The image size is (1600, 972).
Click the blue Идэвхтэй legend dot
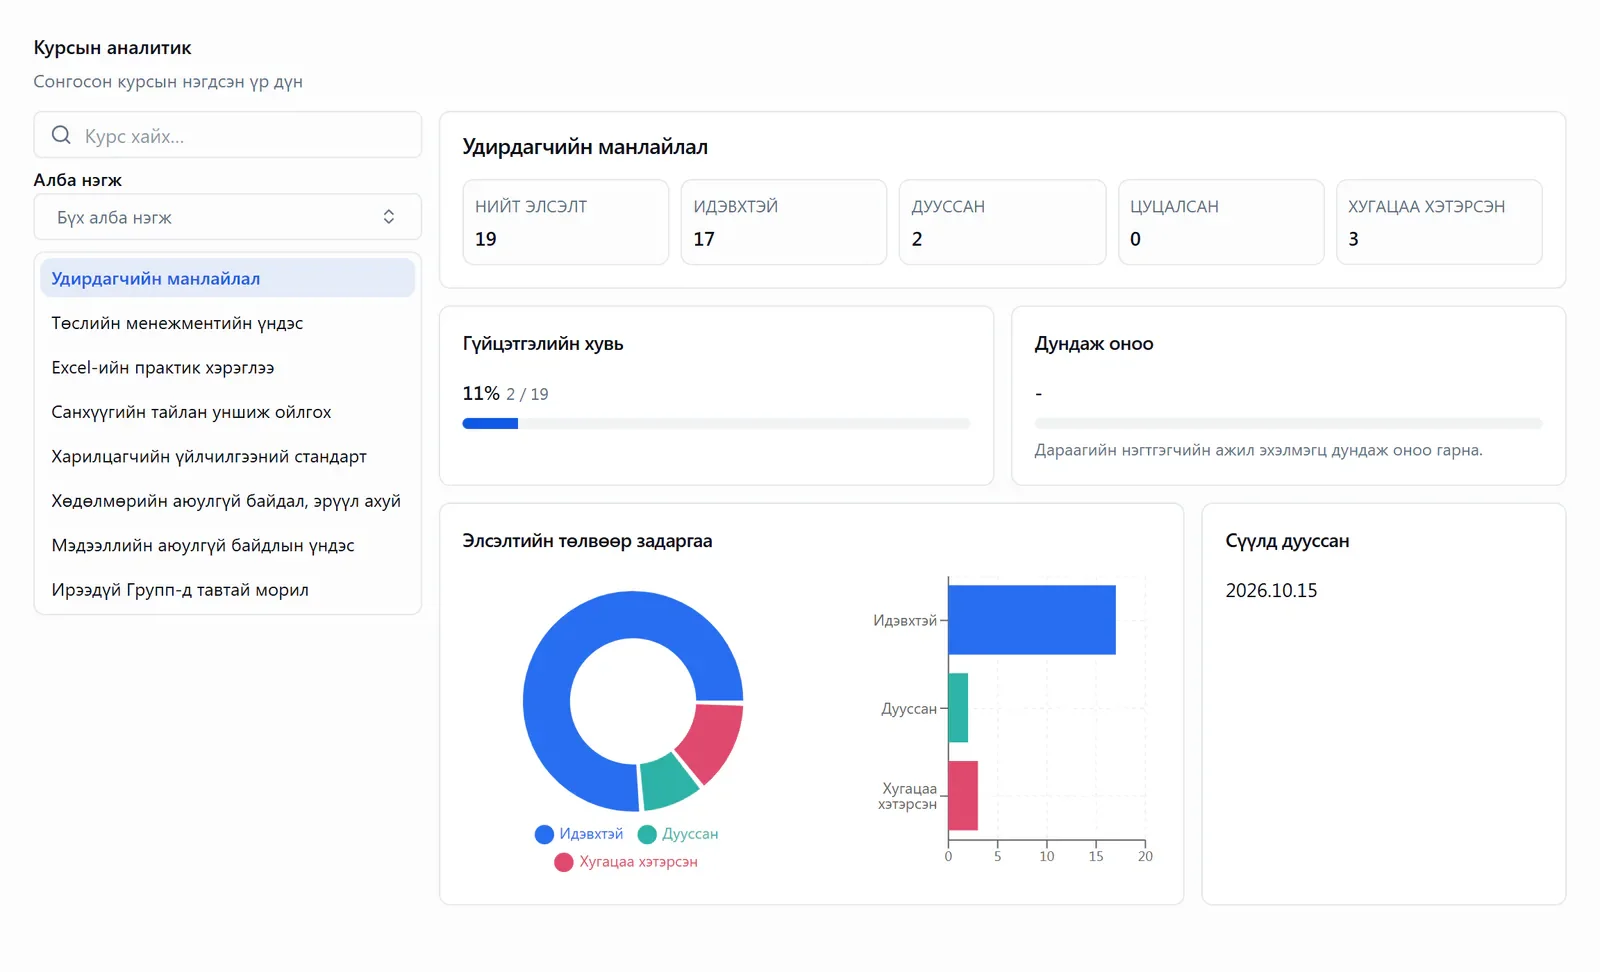coord(544,834)
